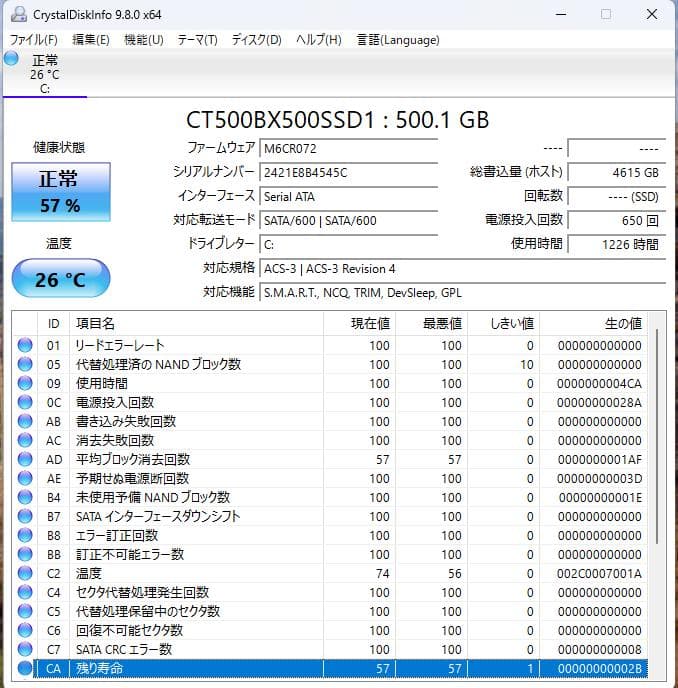Click the 26 °C temperature button

tap(61, 279)
